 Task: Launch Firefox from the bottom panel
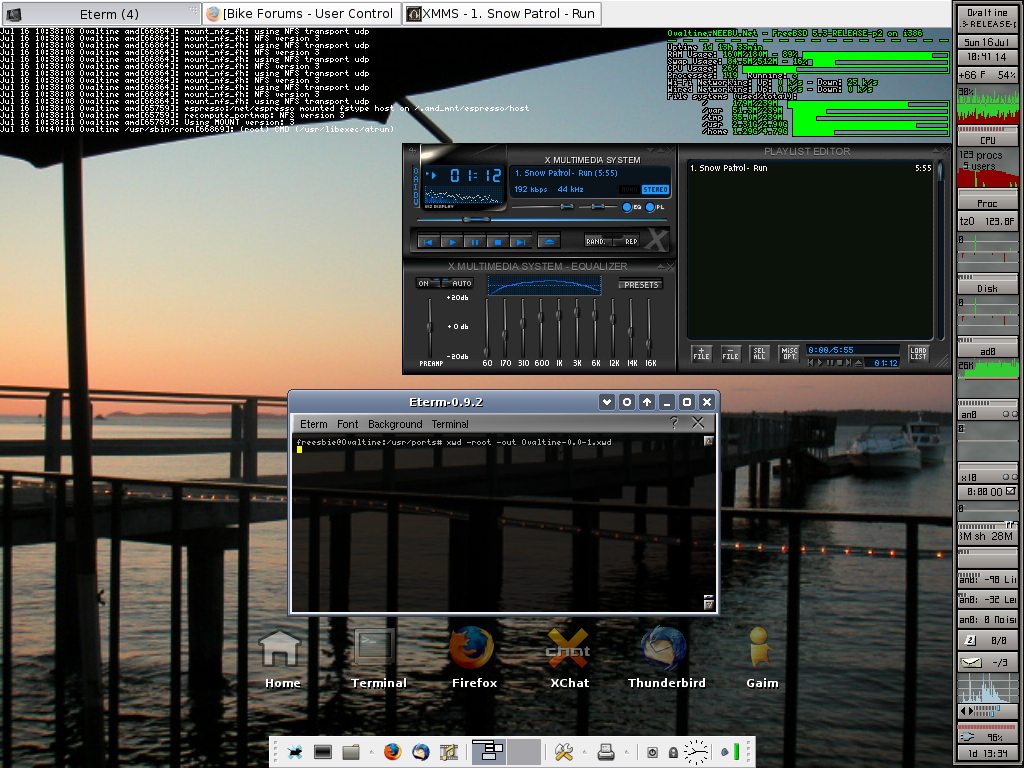392,752
